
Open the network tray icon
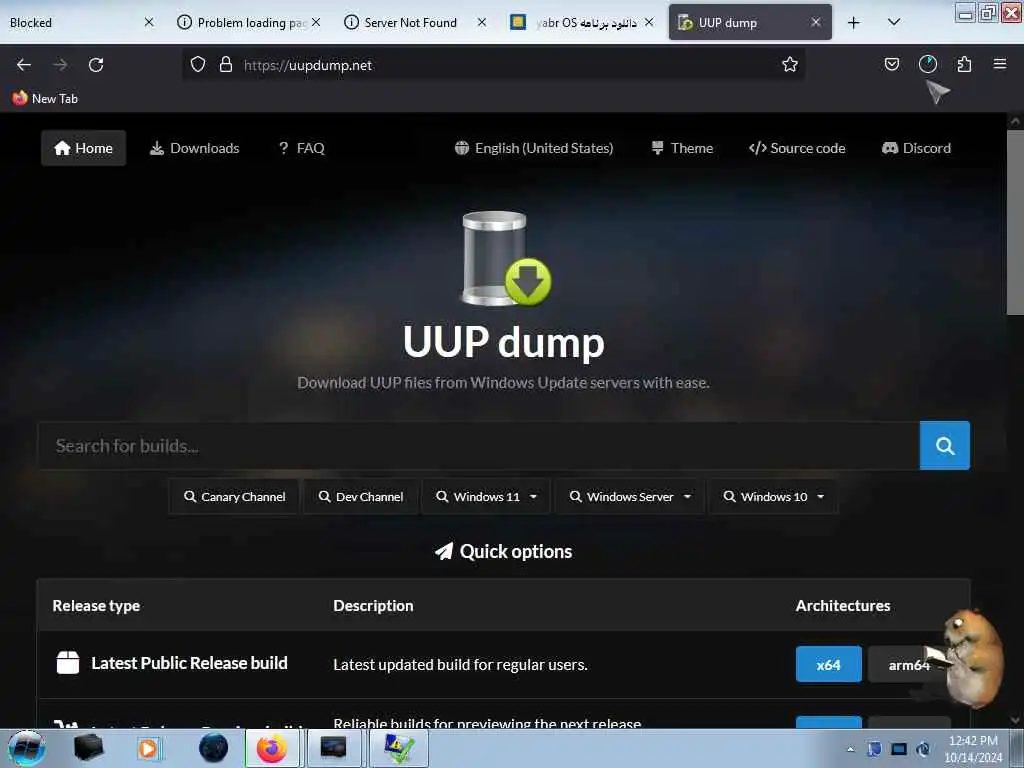coord(899,749)
